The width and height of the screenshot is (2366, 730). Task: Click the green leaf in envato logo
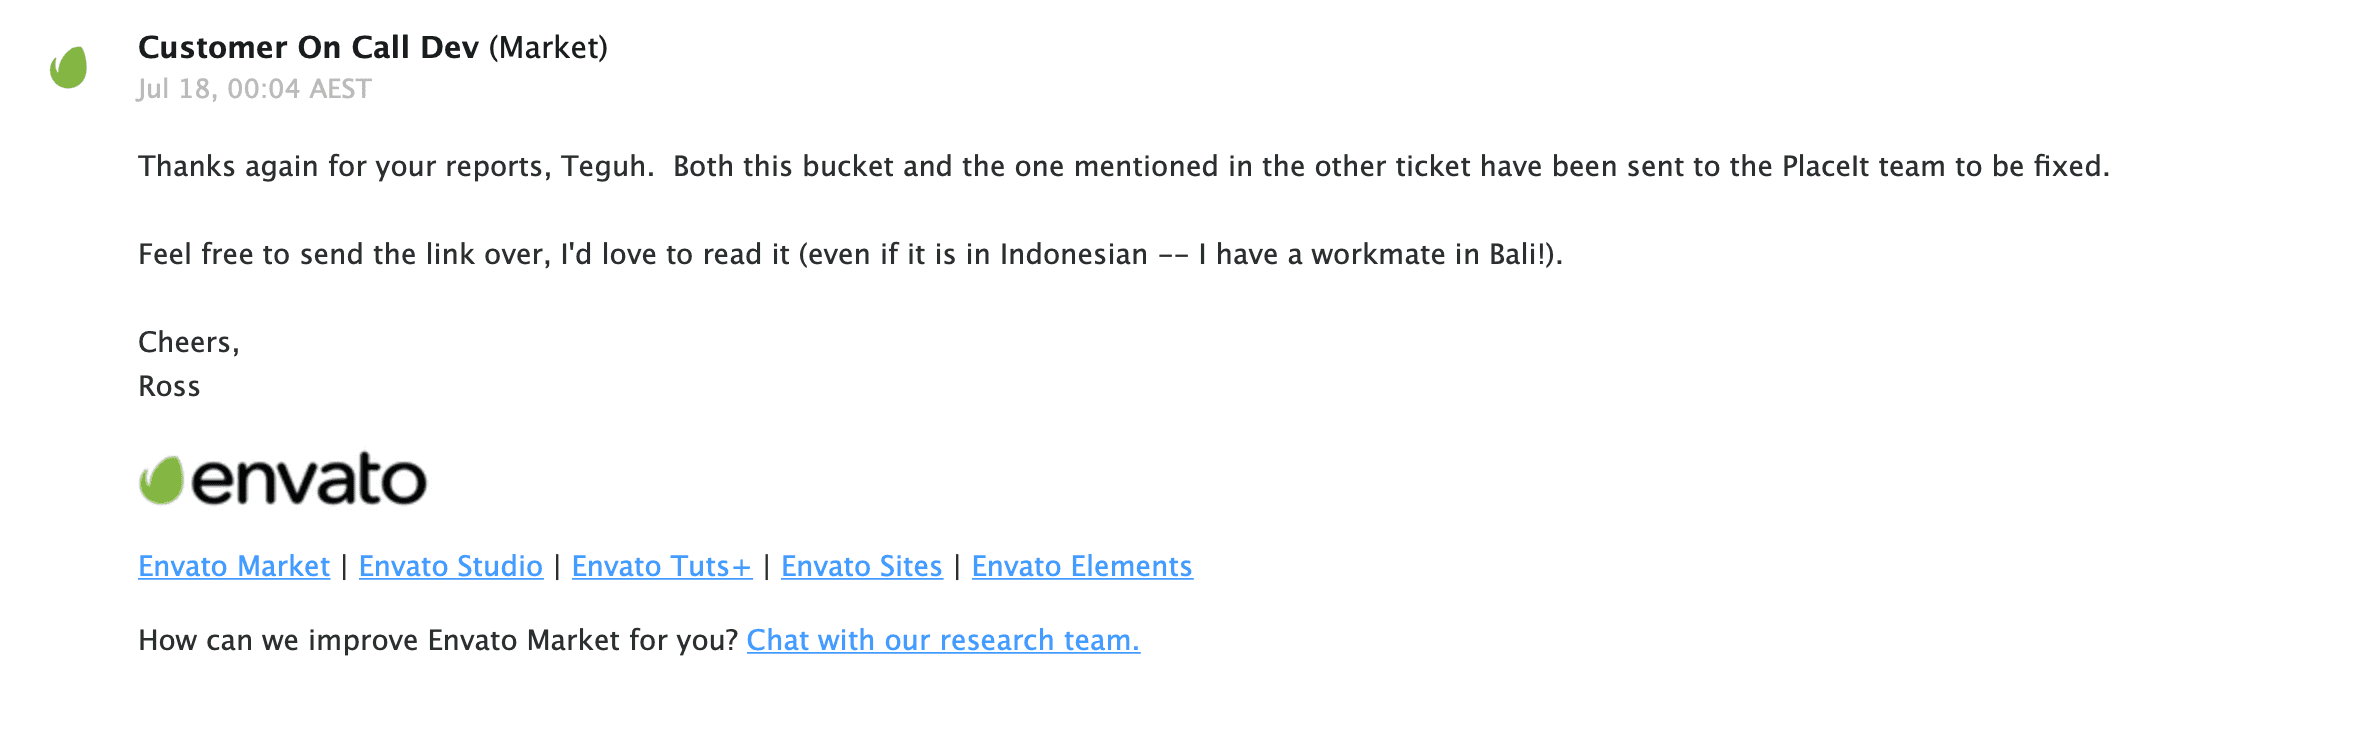click(161, 480)
